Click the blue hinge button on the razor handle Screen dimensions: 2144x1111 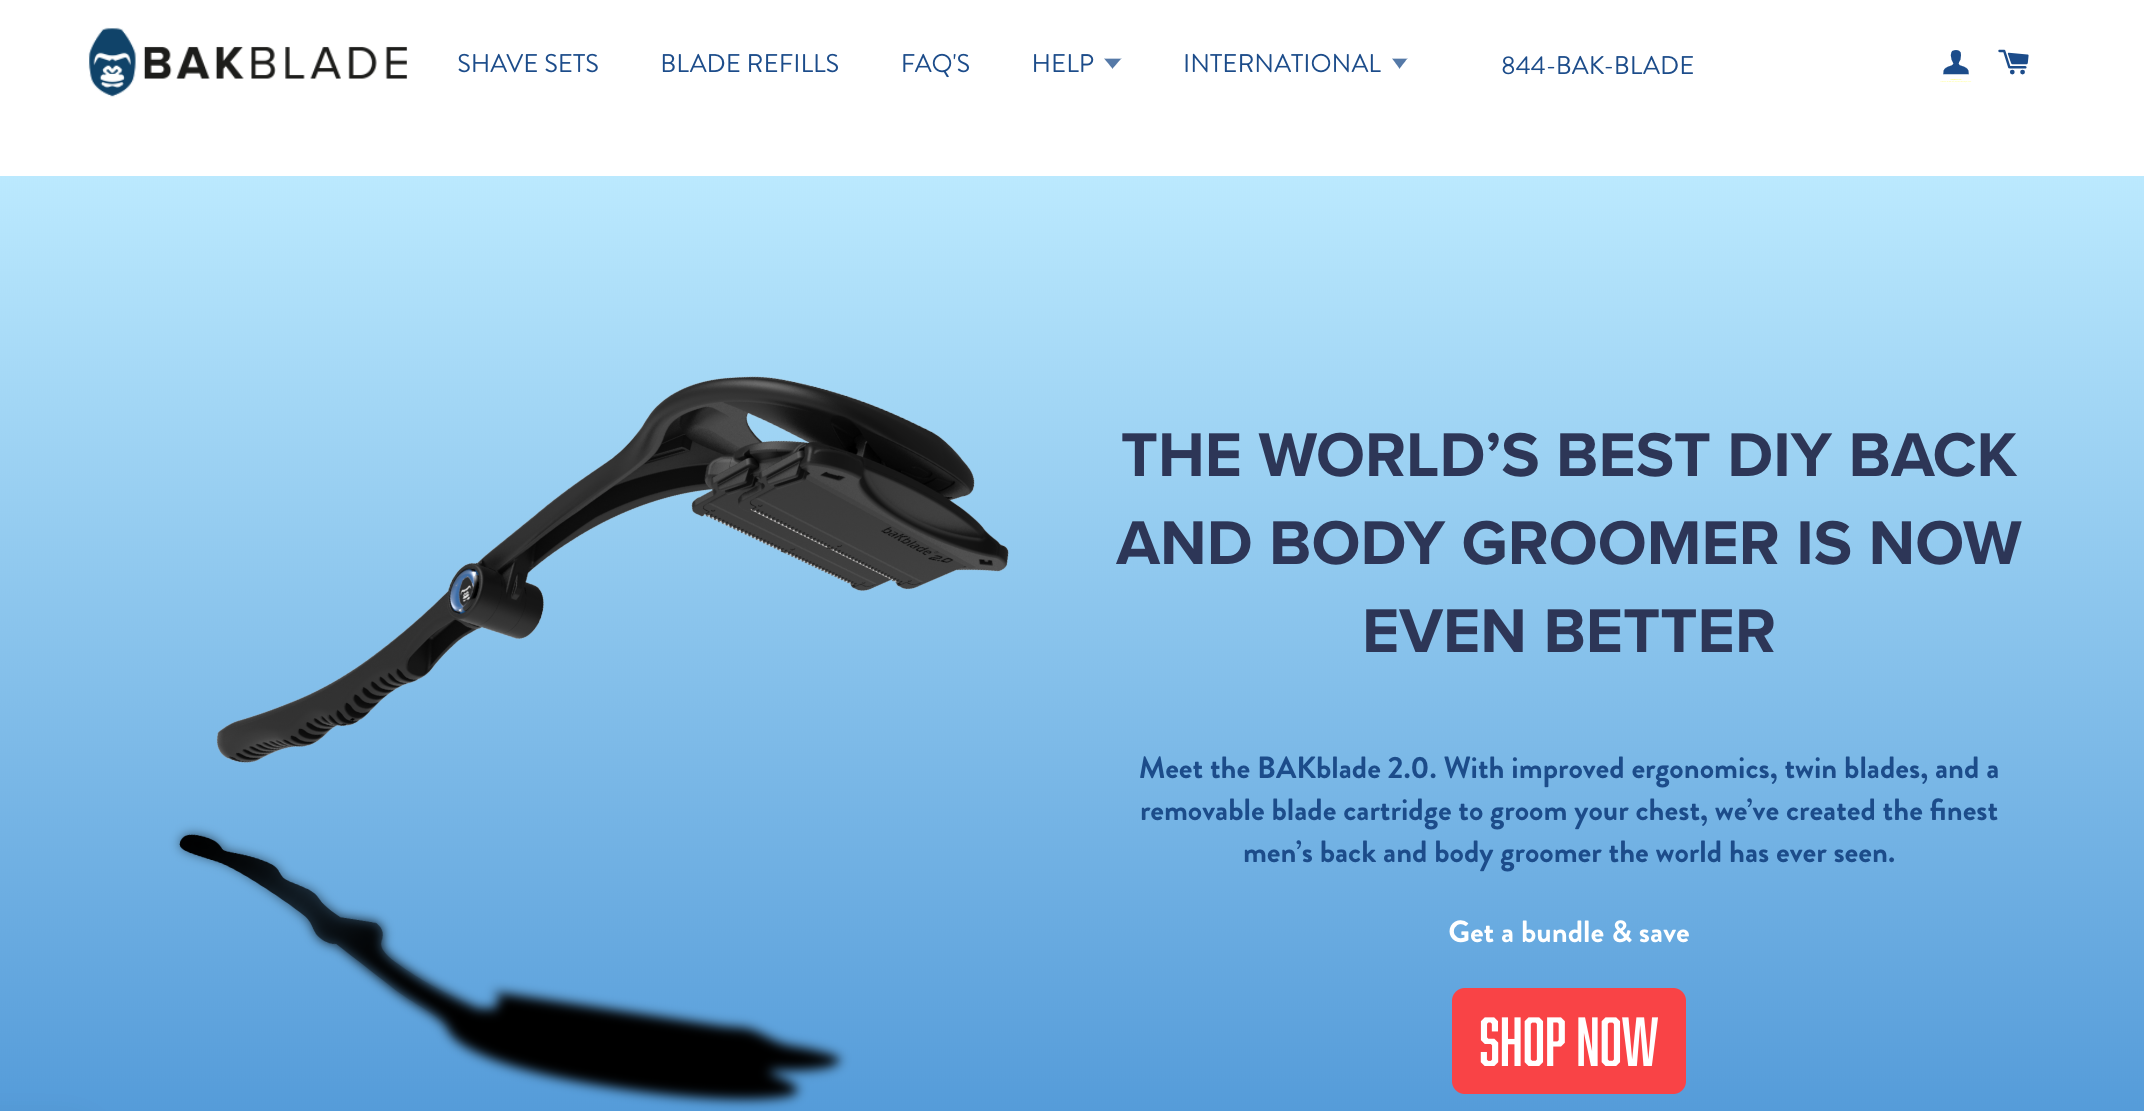click(x=465, y=590)
